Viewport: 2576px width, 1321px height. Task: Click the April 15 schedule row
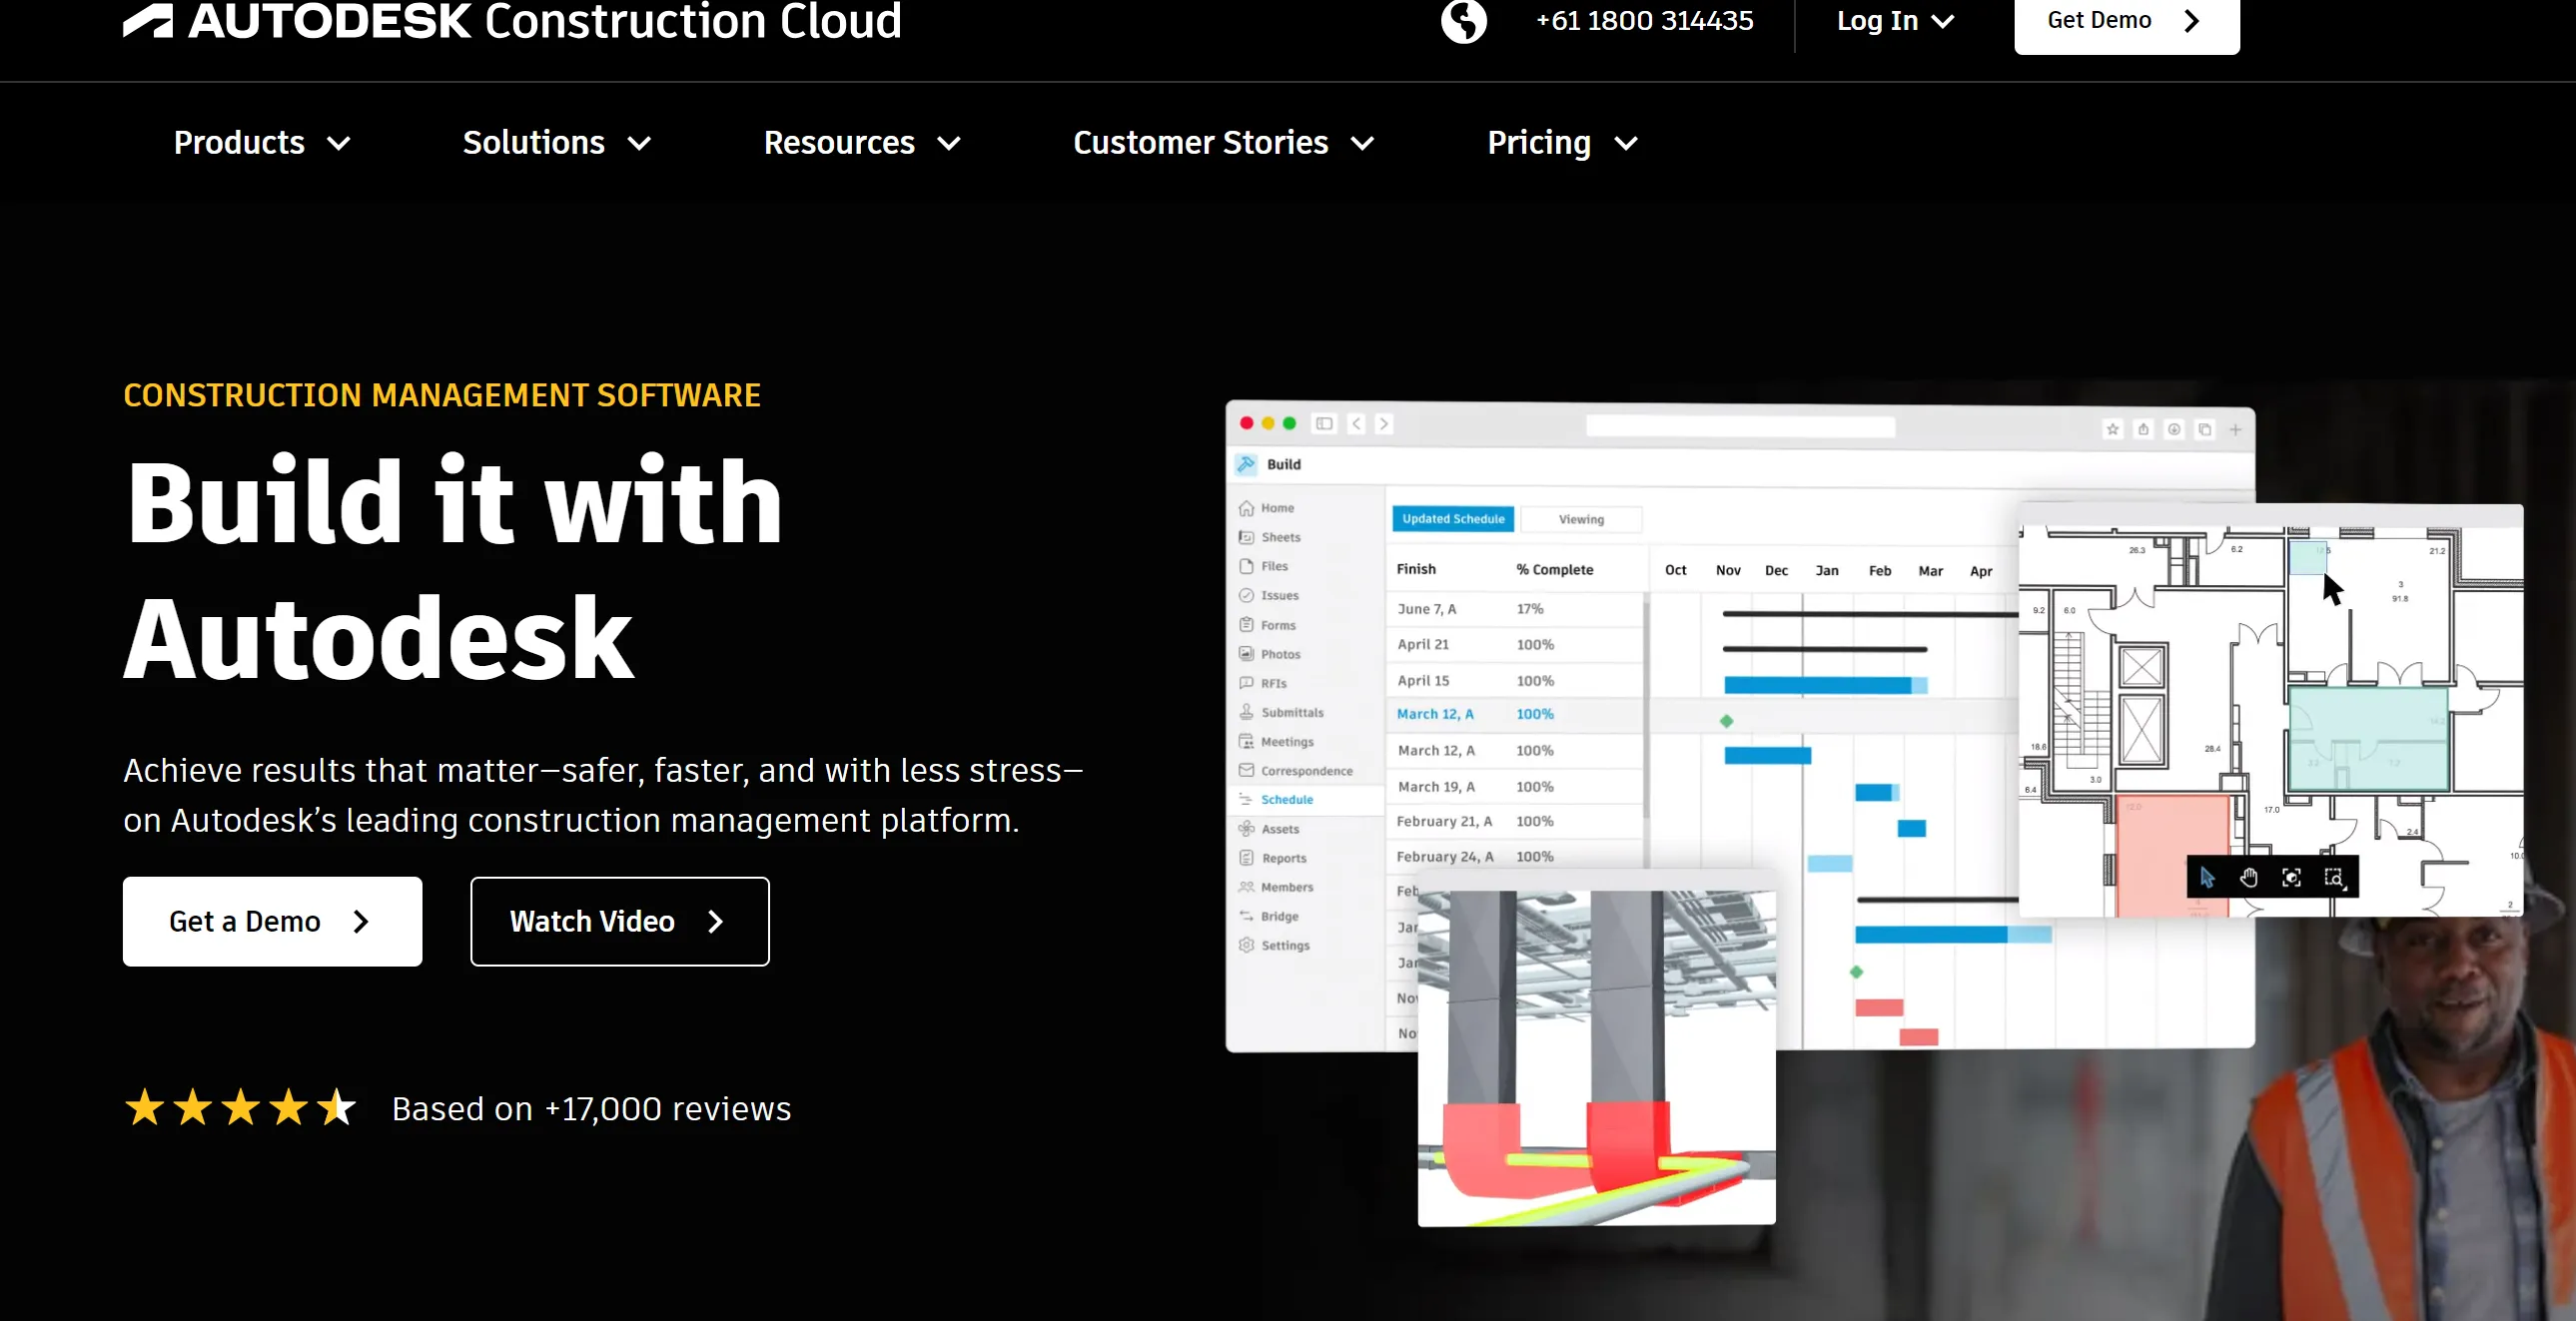pyautogui.click(x=1515, y=681)
